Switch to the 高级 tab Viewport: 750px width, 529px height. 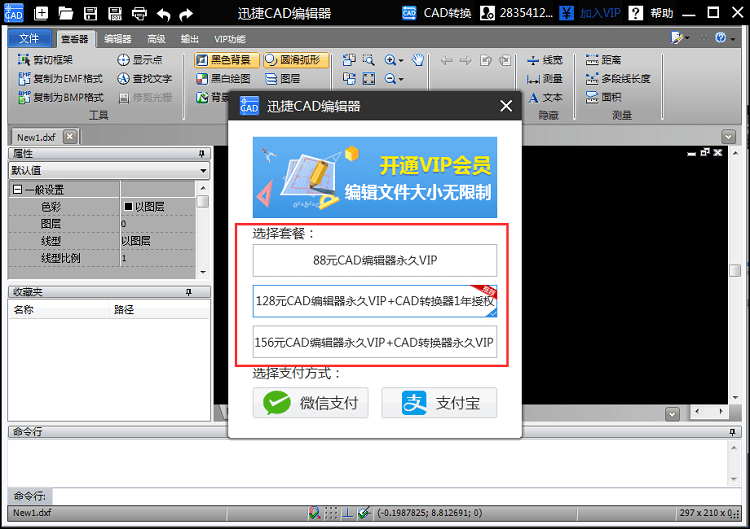156,39
